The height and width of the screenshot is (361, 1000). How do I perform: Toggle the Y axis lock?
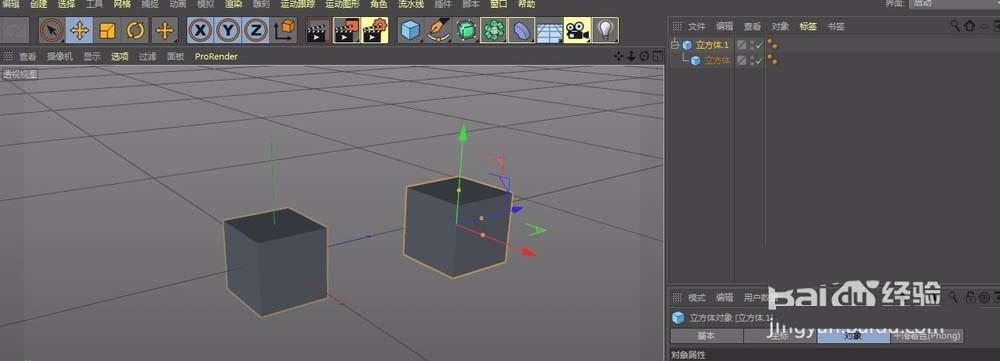(x=228, y=31)
